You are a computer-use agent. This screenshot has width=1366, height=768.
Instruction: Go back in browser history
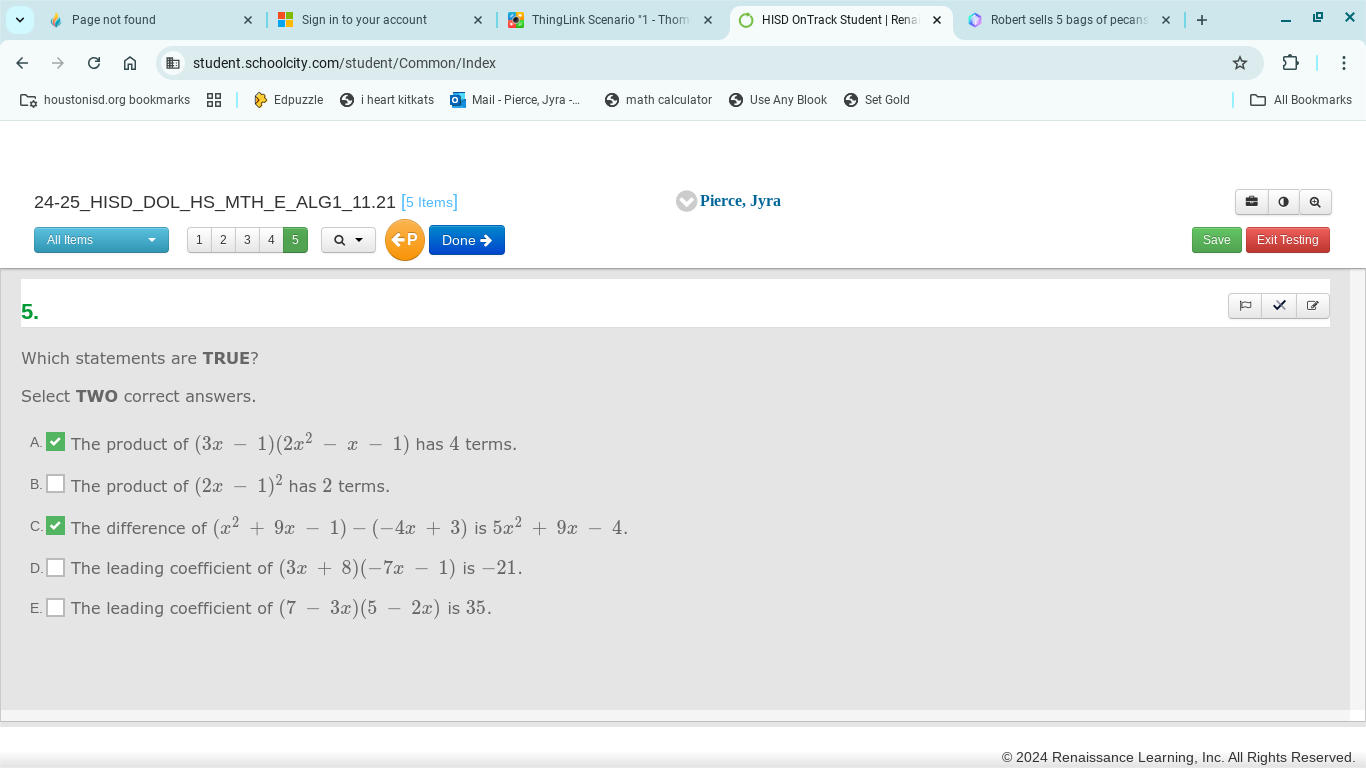tap(22, 63)
